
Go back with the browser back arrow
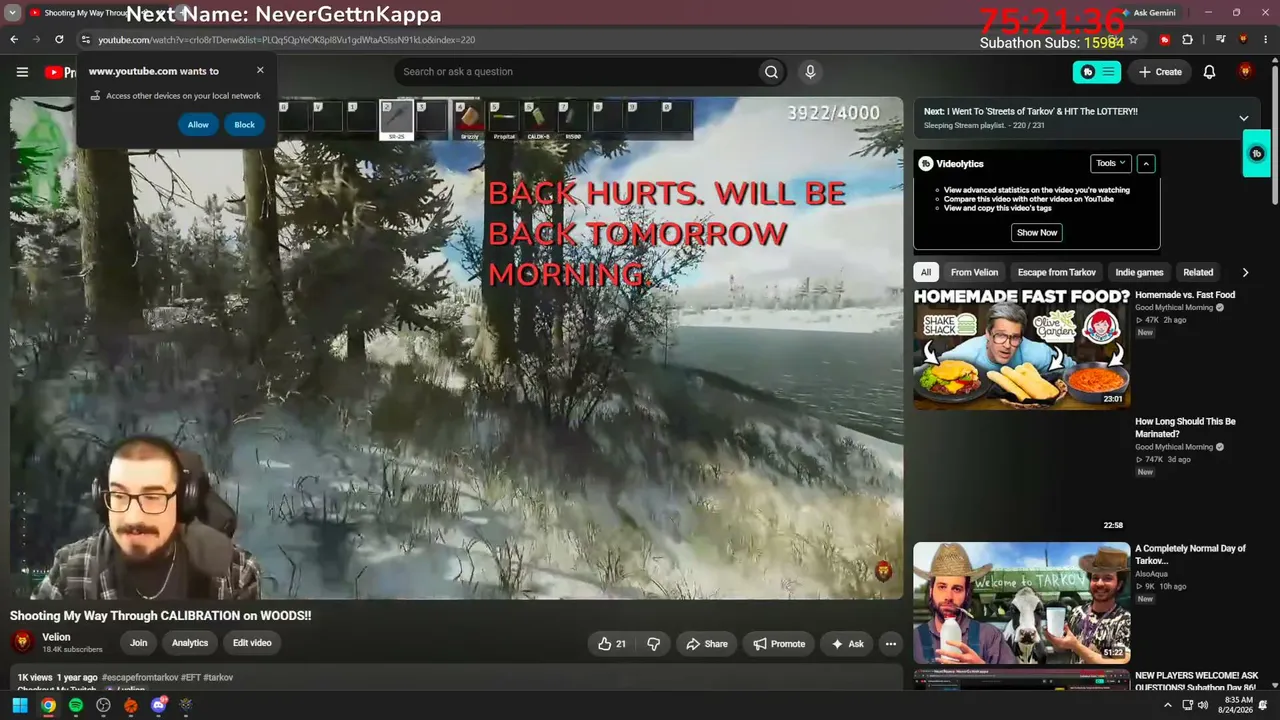(14, 40)
